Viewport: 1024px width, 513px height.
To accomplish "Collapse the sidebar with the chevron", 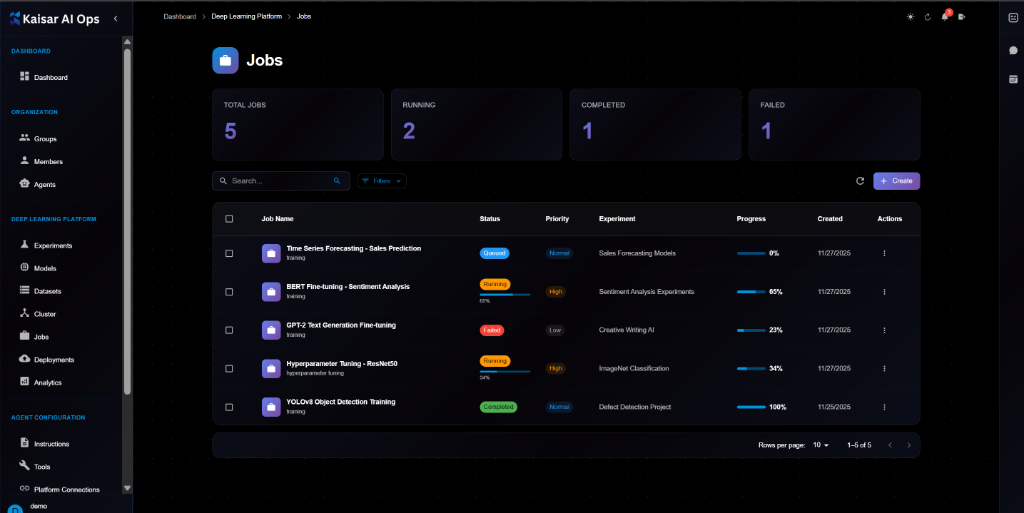I will (115, 19).
